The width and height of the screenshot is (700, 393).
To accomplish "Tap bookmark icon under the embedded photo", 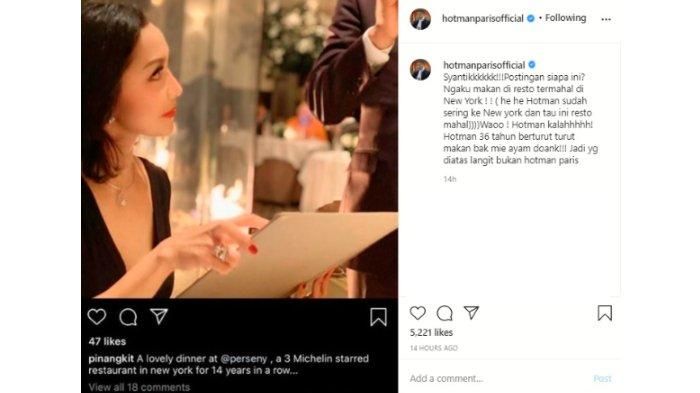I will point(378,317).
